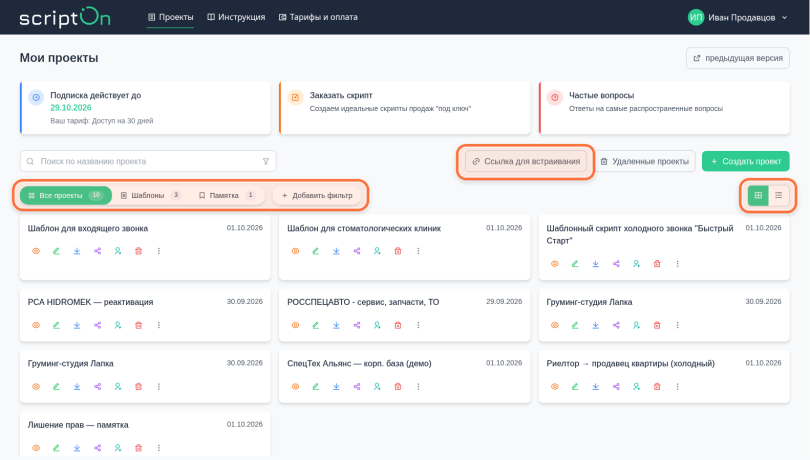The image size is (810, 460).
Task: Open the Проекты navigation tab
Action: [170, 17]
